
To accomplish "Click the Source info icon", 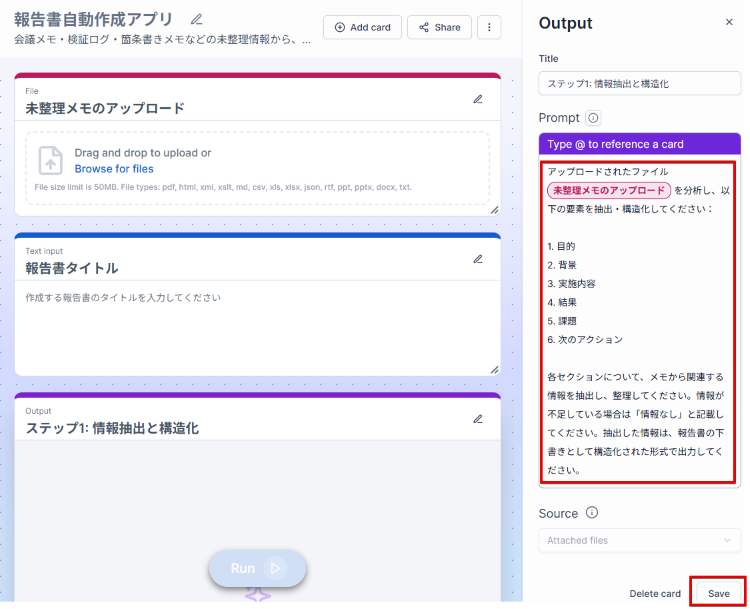I will 591,513.
